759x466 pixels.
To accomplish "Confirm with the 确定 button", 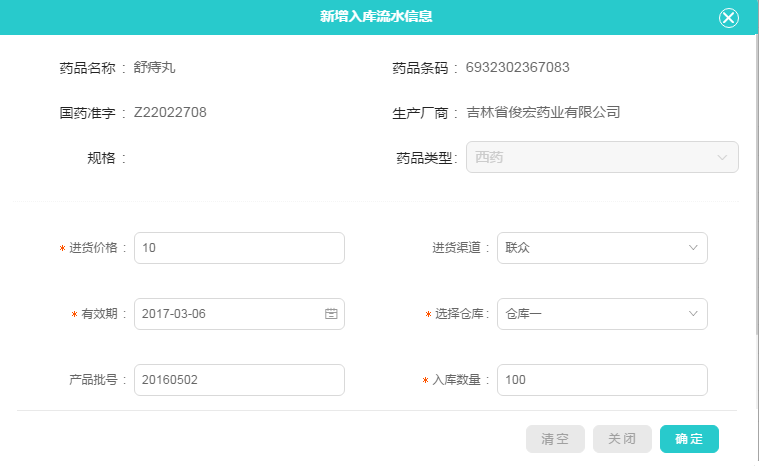I will (689, 439).
